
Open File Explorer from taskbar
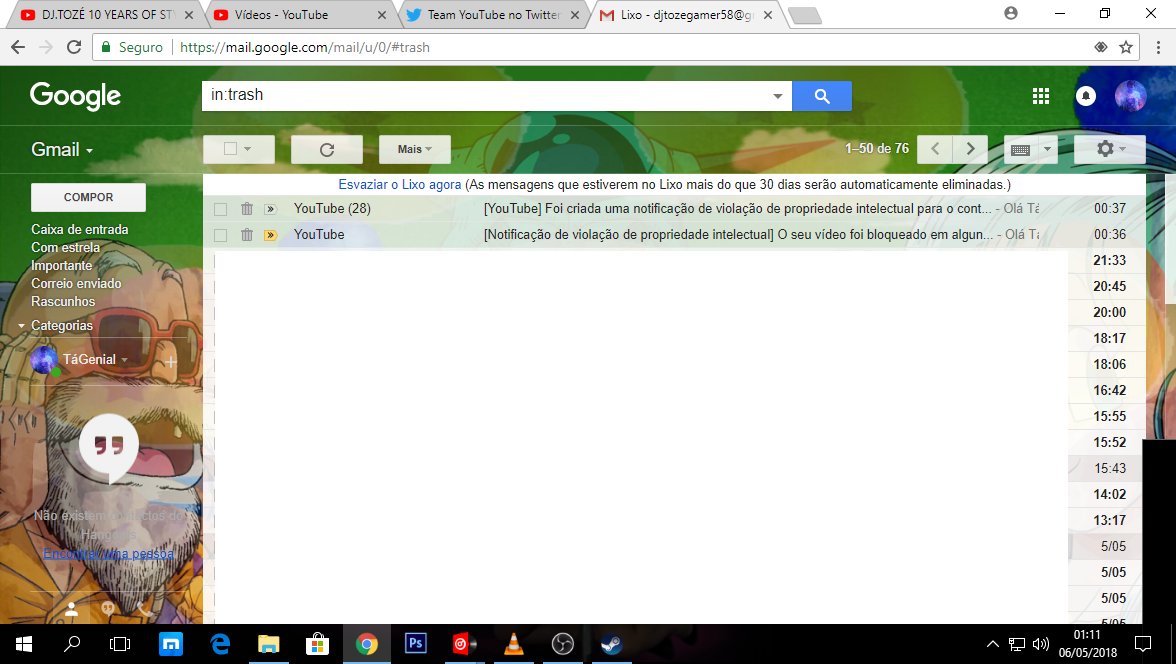click(268, 644)
